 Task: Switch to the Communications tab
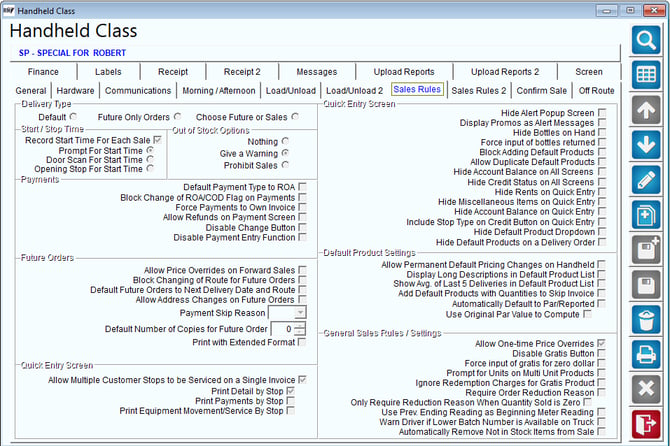[138, 91]
